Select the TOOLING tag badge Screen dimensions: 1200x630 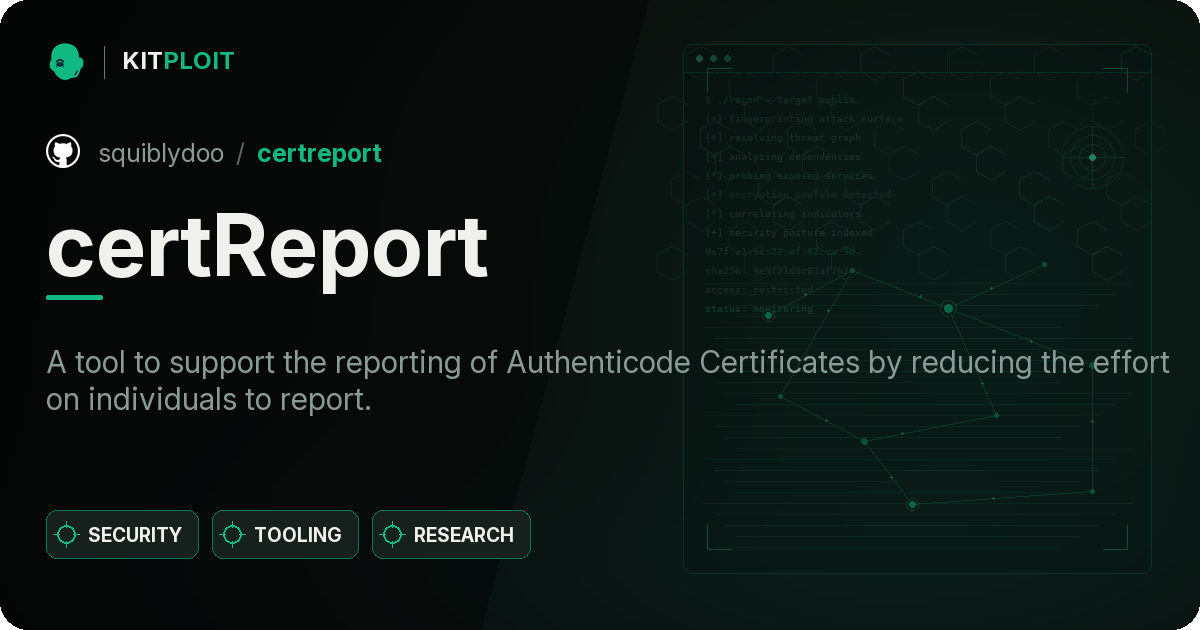pos(285,534)
